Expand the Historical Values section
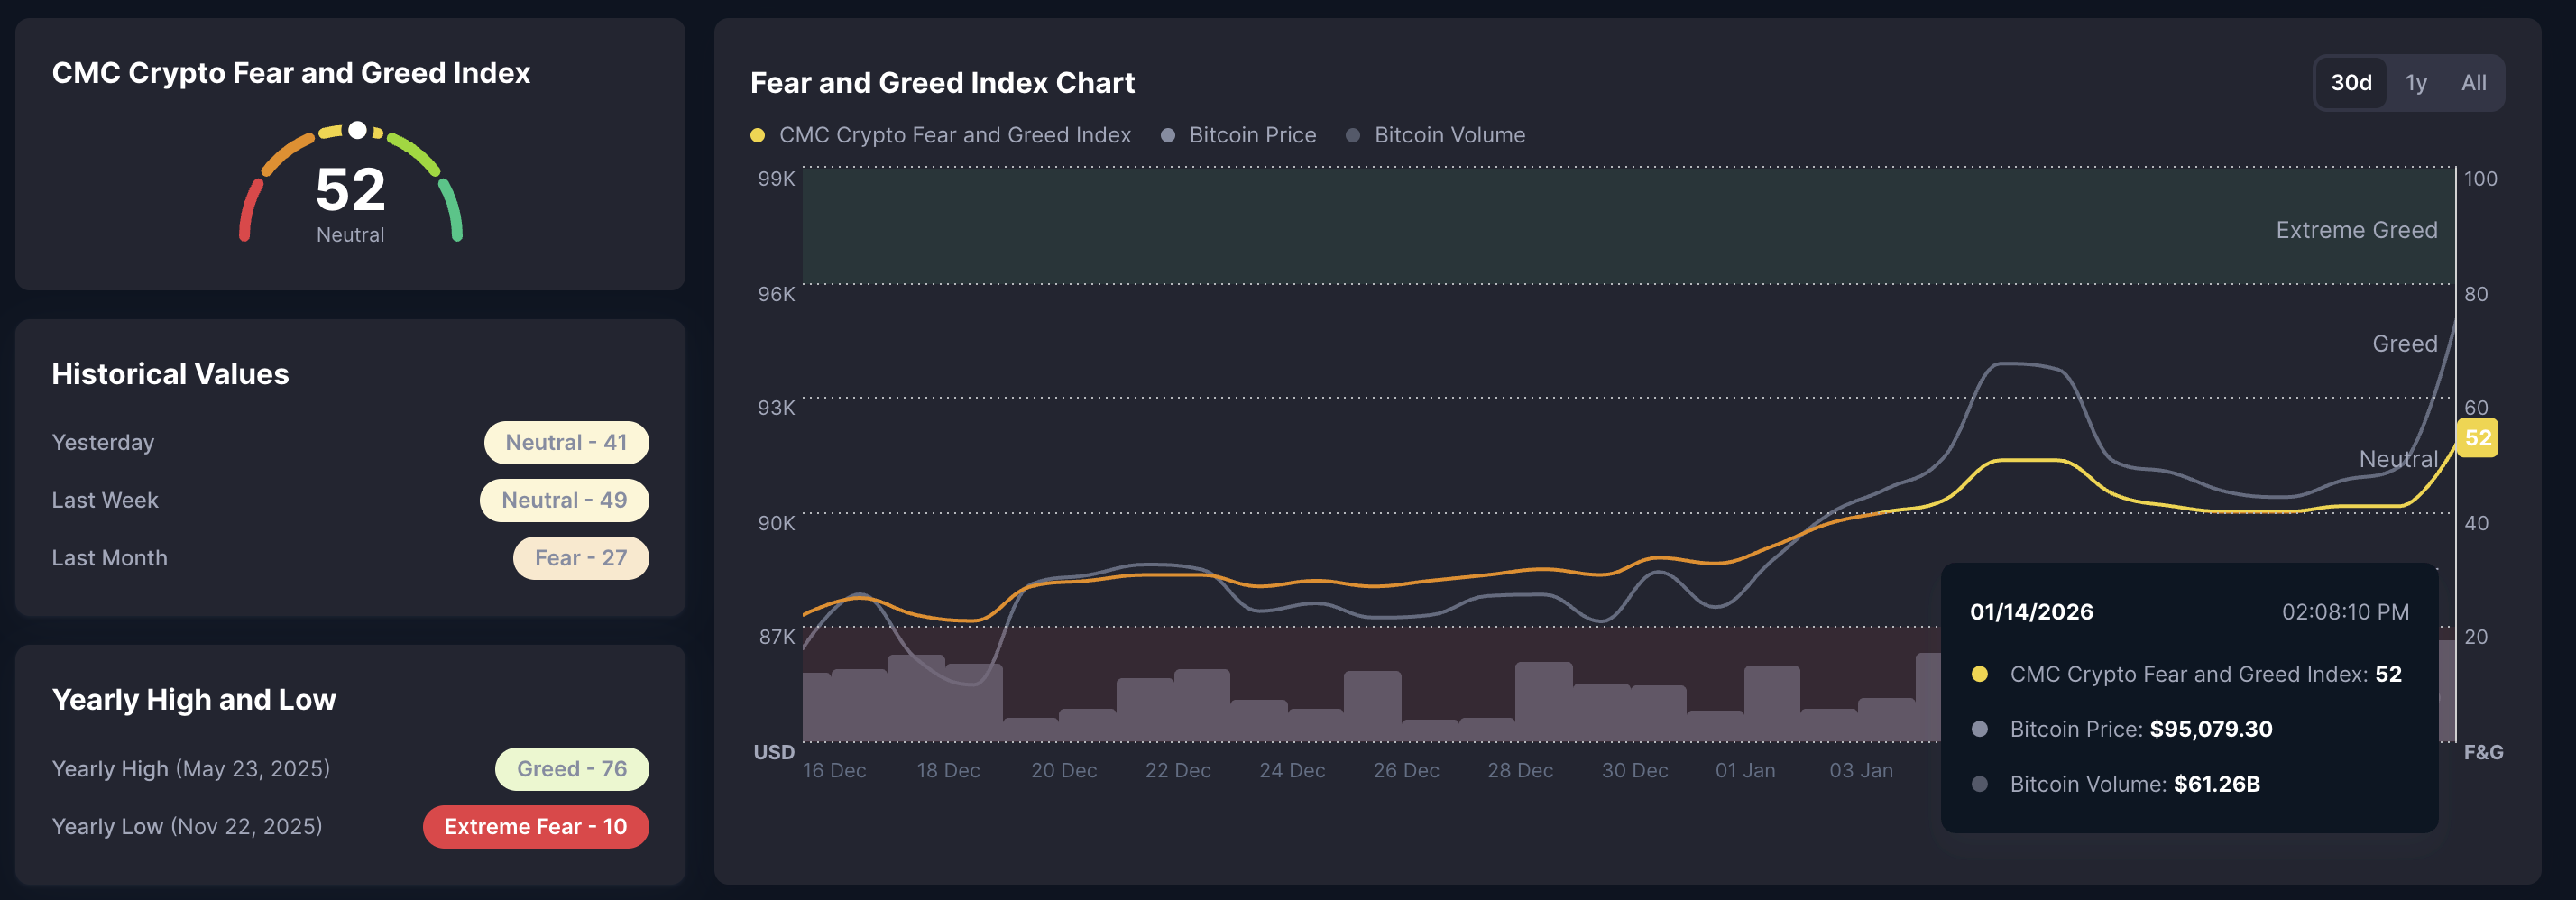Image resolution: width=2576 pixels, height=900 pixels. point(170,374)
